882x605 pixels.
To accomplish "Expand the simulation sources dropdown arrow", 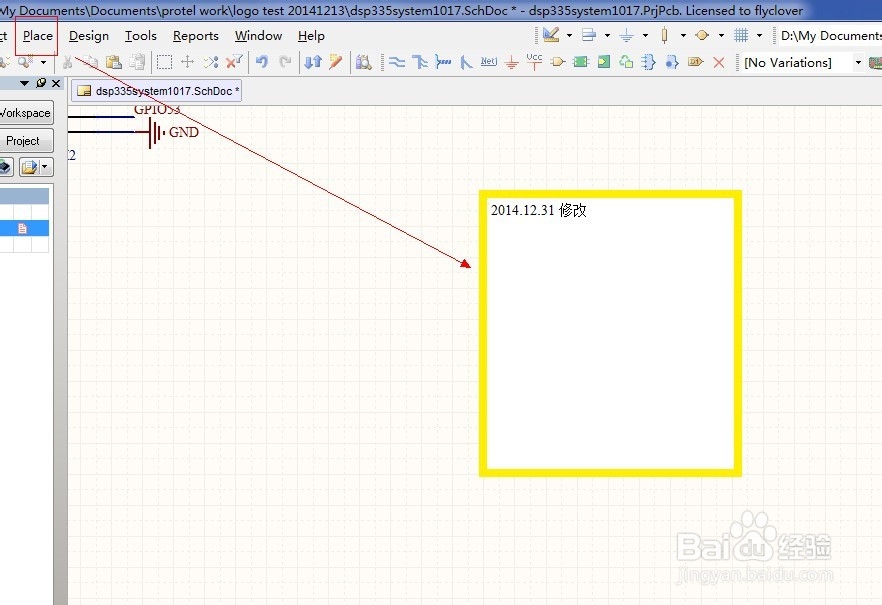I will 722,35.
